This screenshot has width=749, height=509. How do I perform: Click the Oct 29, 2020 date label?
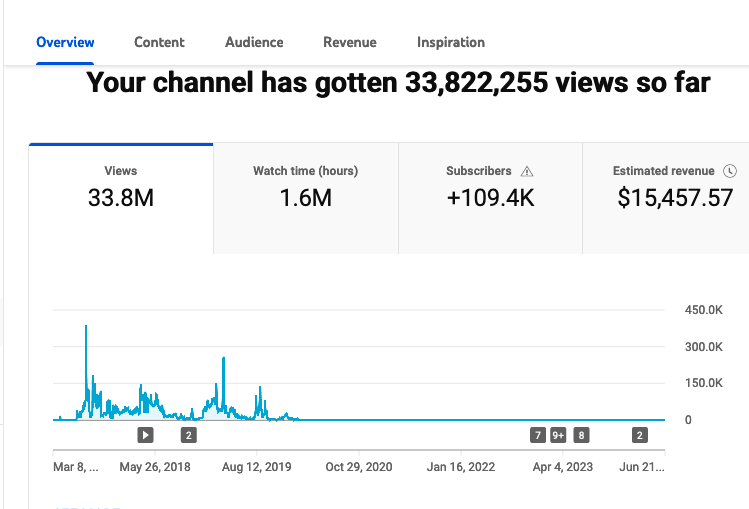359,466
